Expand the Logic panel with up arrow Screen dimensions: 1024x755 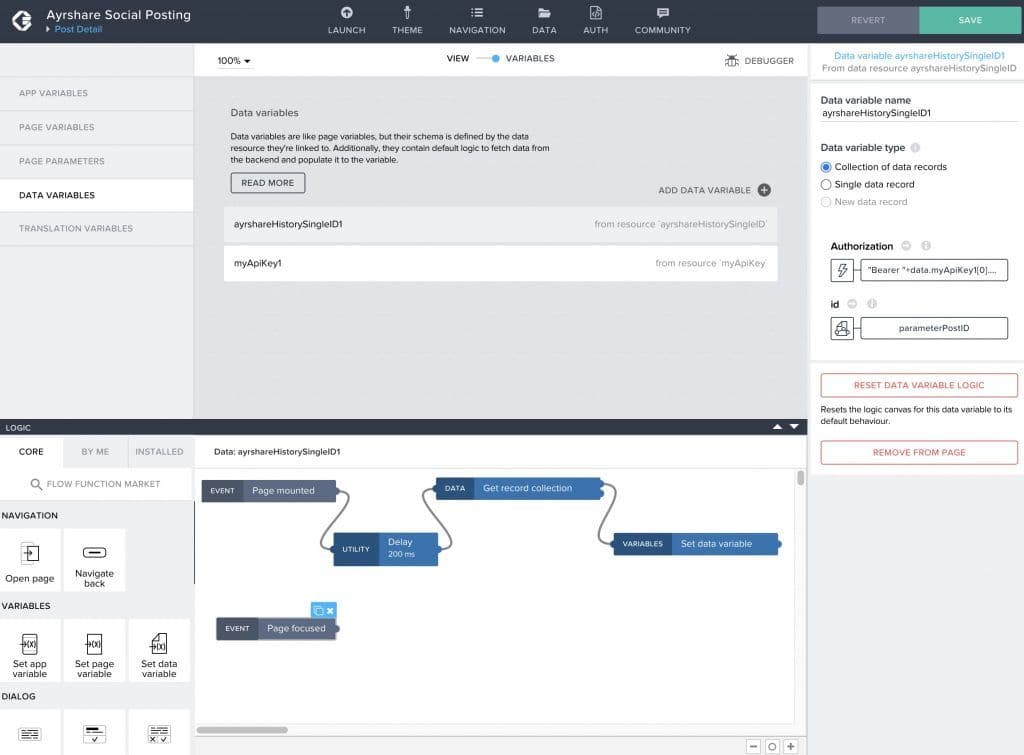(777, 426)
